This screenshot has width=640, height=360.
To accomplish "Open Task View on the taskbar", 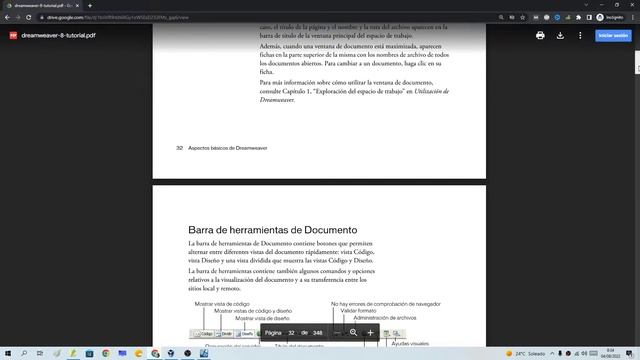I will pos(40,353).
